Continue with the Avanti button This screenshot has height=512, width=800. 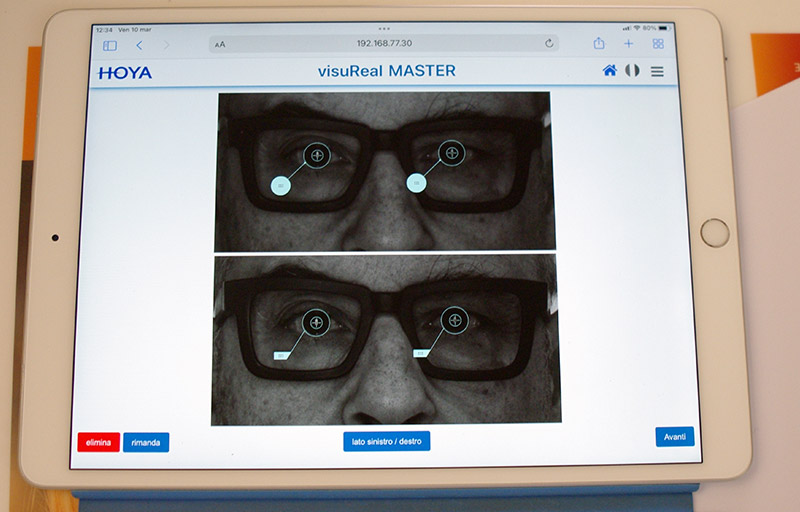point(674,437)
